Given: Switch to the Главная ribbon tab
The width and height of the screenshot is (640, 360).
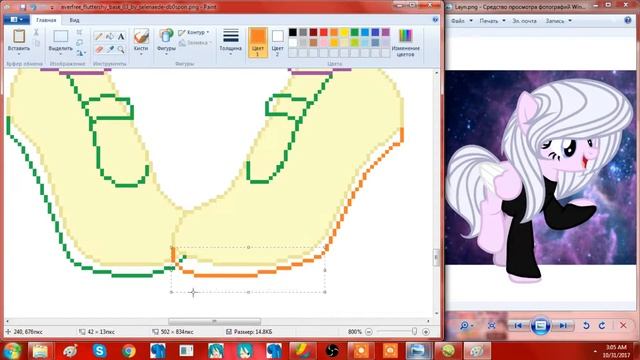Looking at the screenshot, I should 46,20.
